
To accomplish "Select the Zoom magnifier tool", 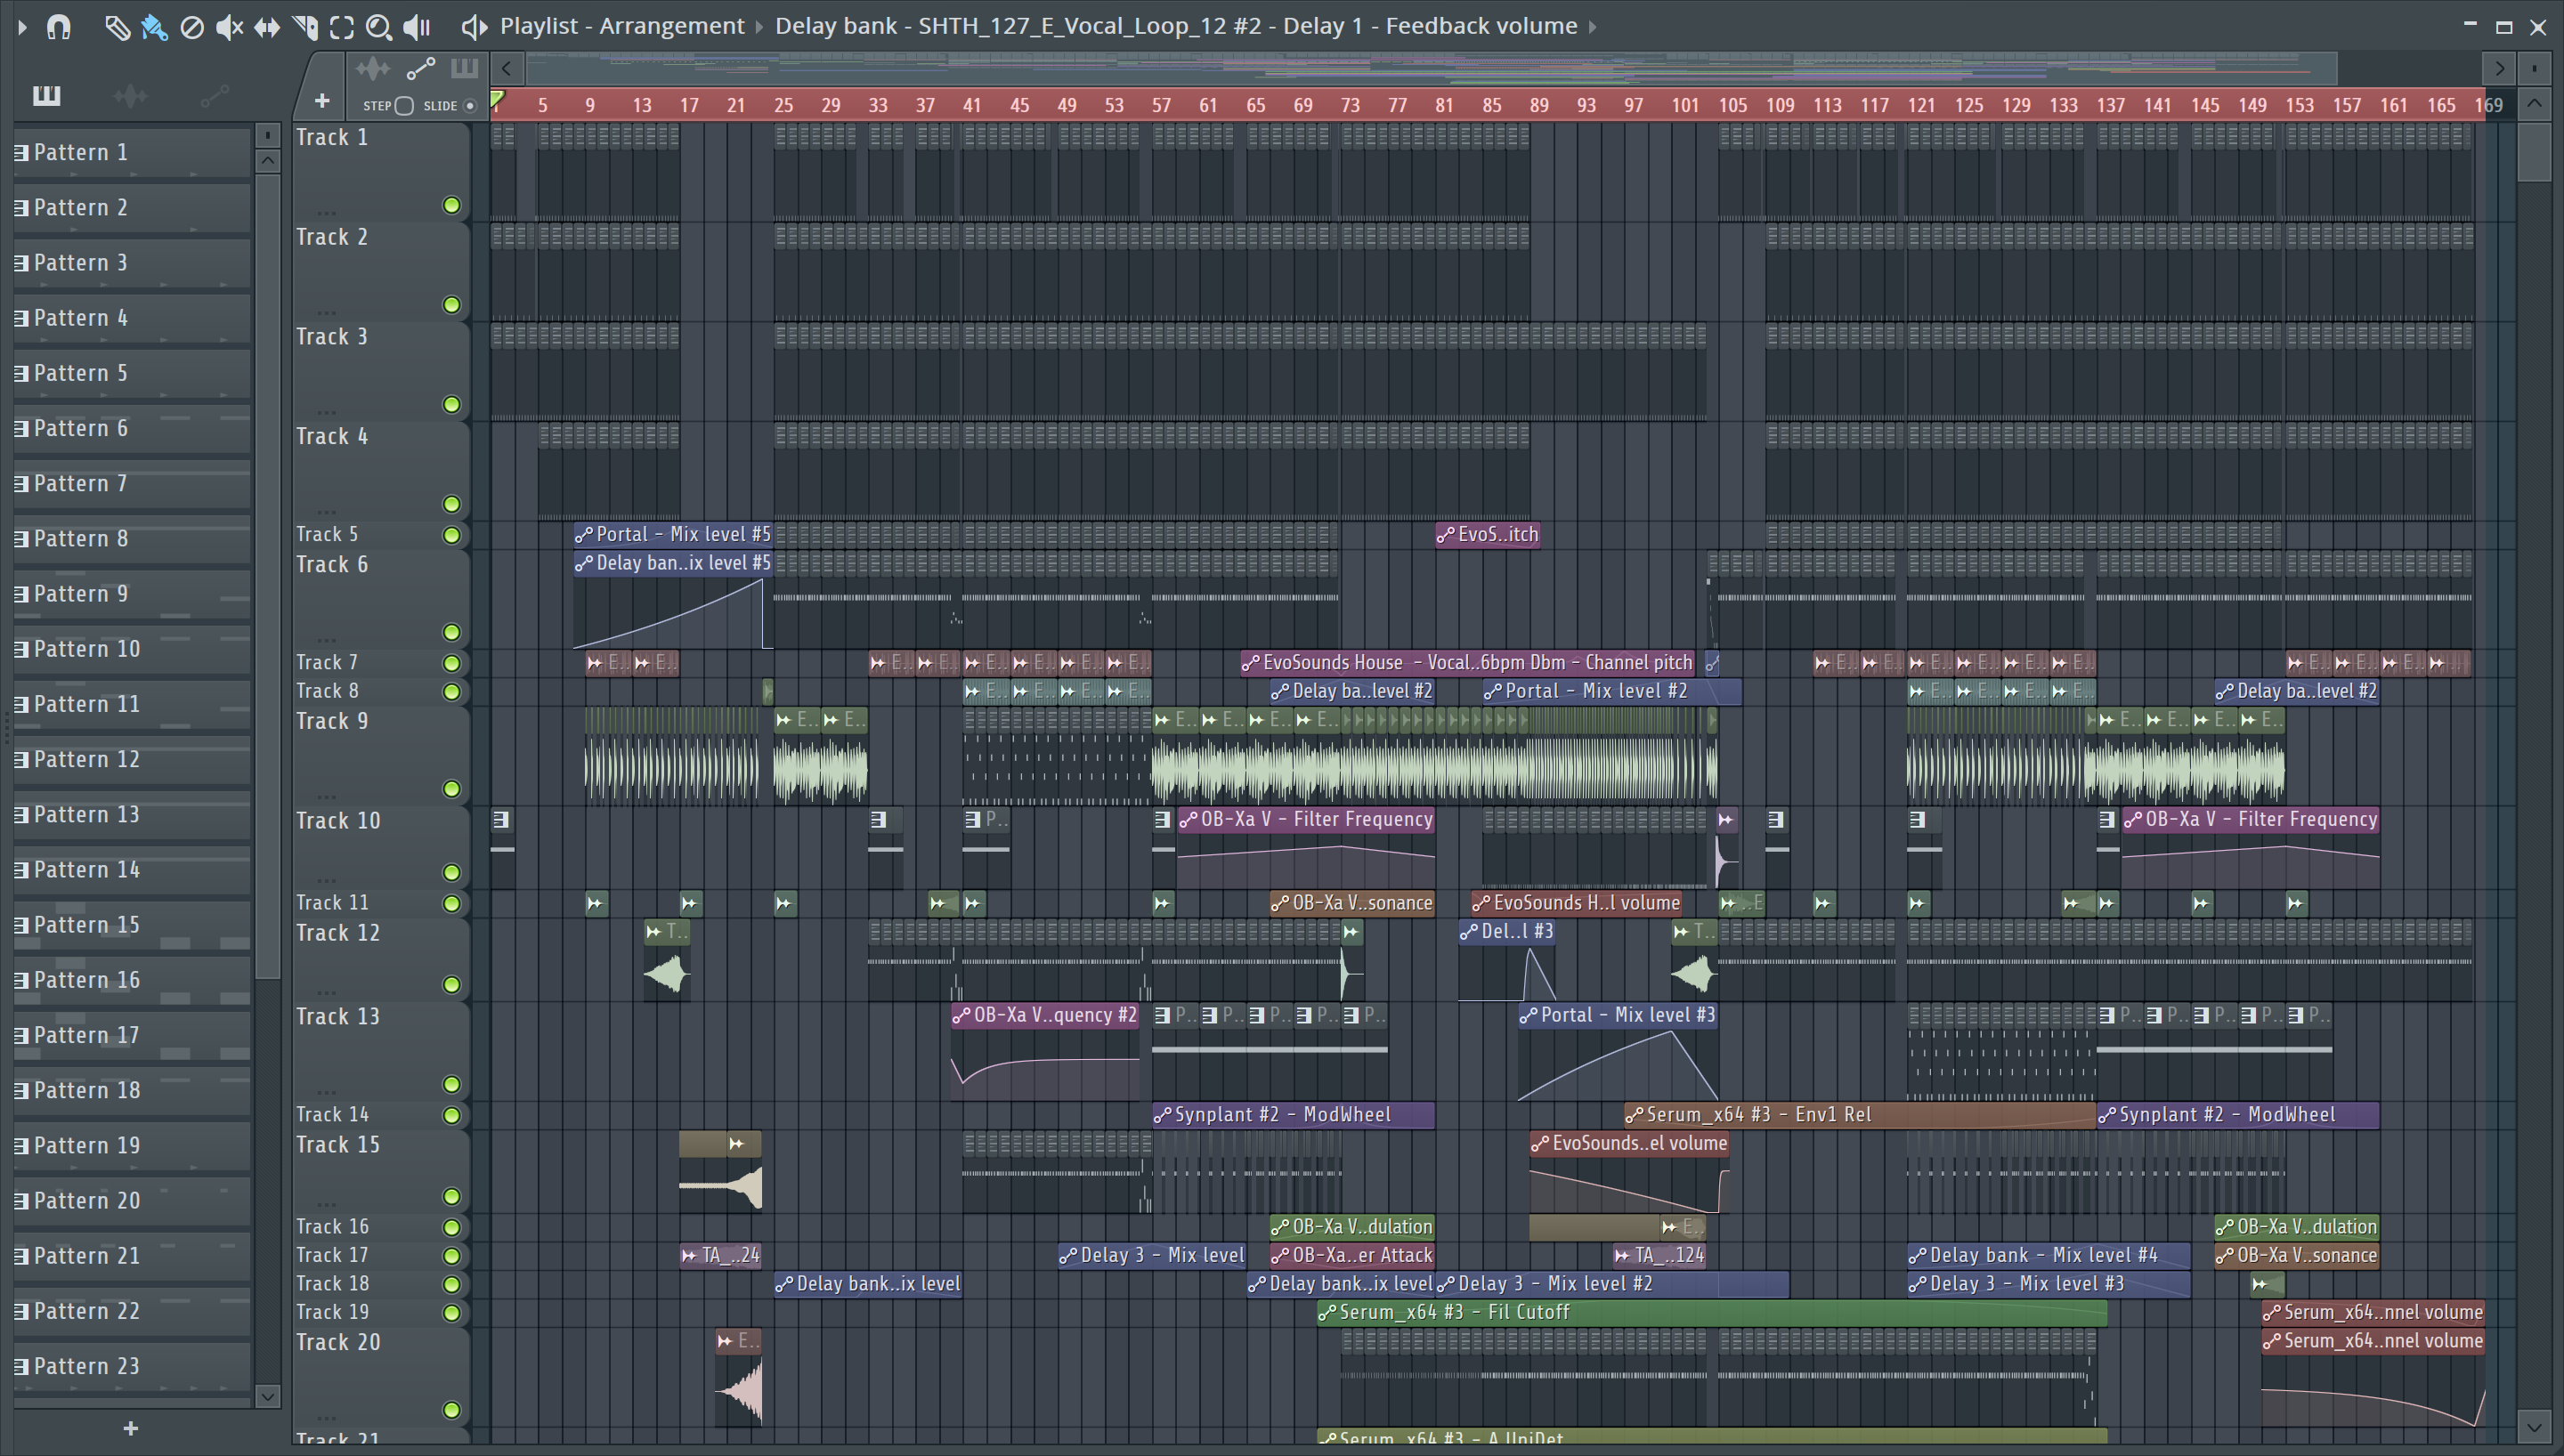I will pyautogui.click(x=379, y=27).
